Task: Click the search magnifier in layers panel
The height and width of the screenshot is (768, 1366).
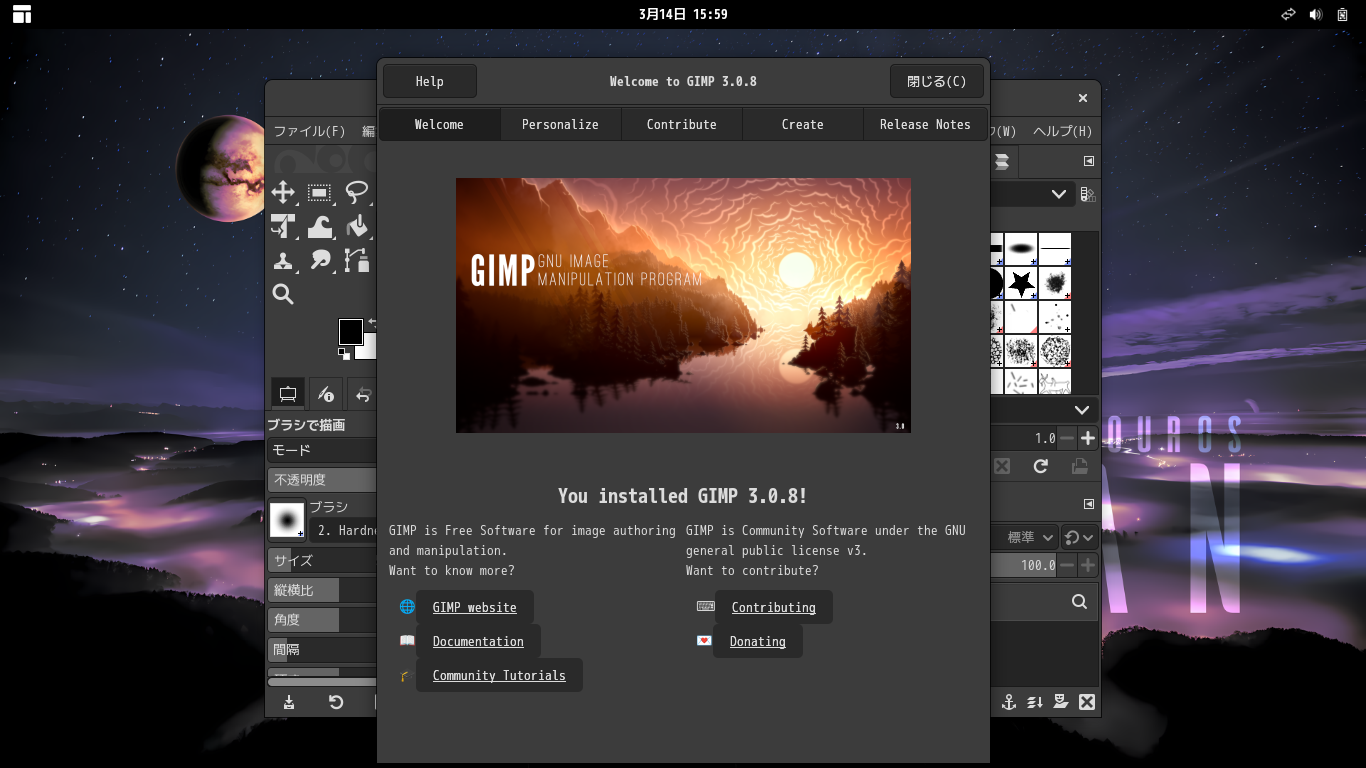Action: coord(1079,601)
